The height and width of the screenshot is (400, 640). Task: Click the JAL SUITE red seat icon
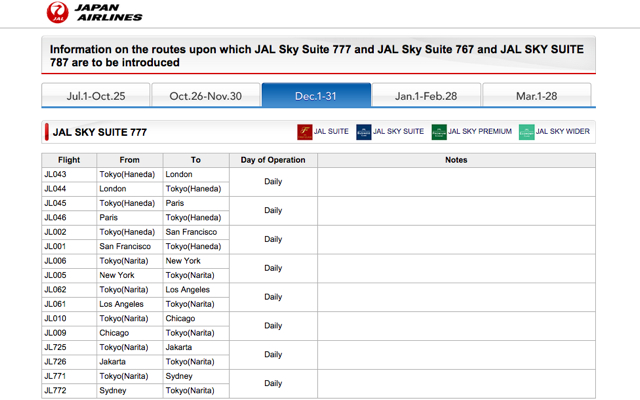(304, 132)
